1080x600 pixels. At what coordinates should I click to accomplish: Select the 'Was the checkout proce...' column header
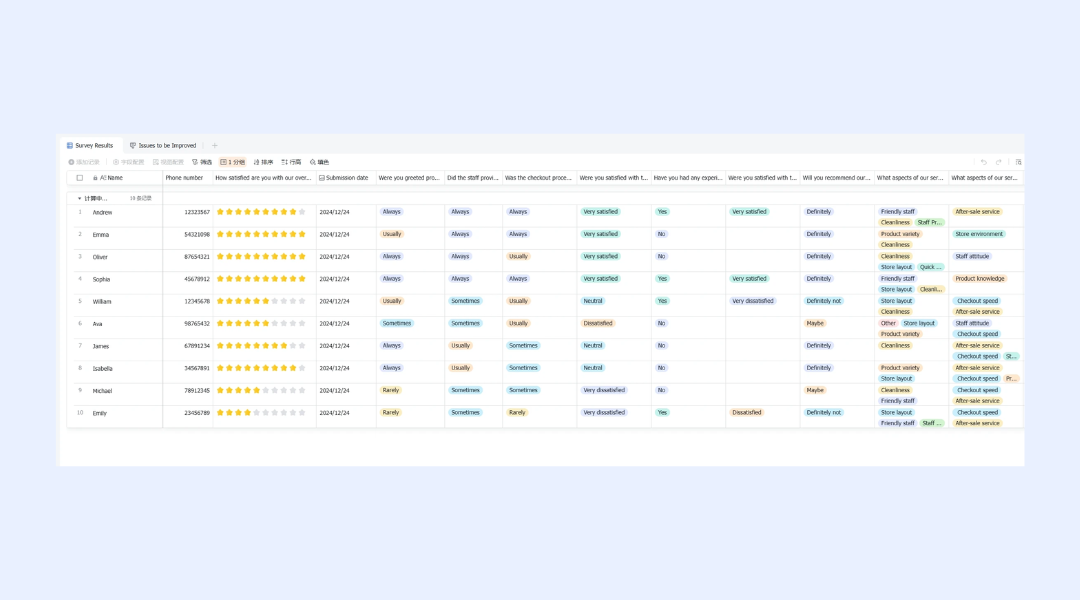[538, 178]
